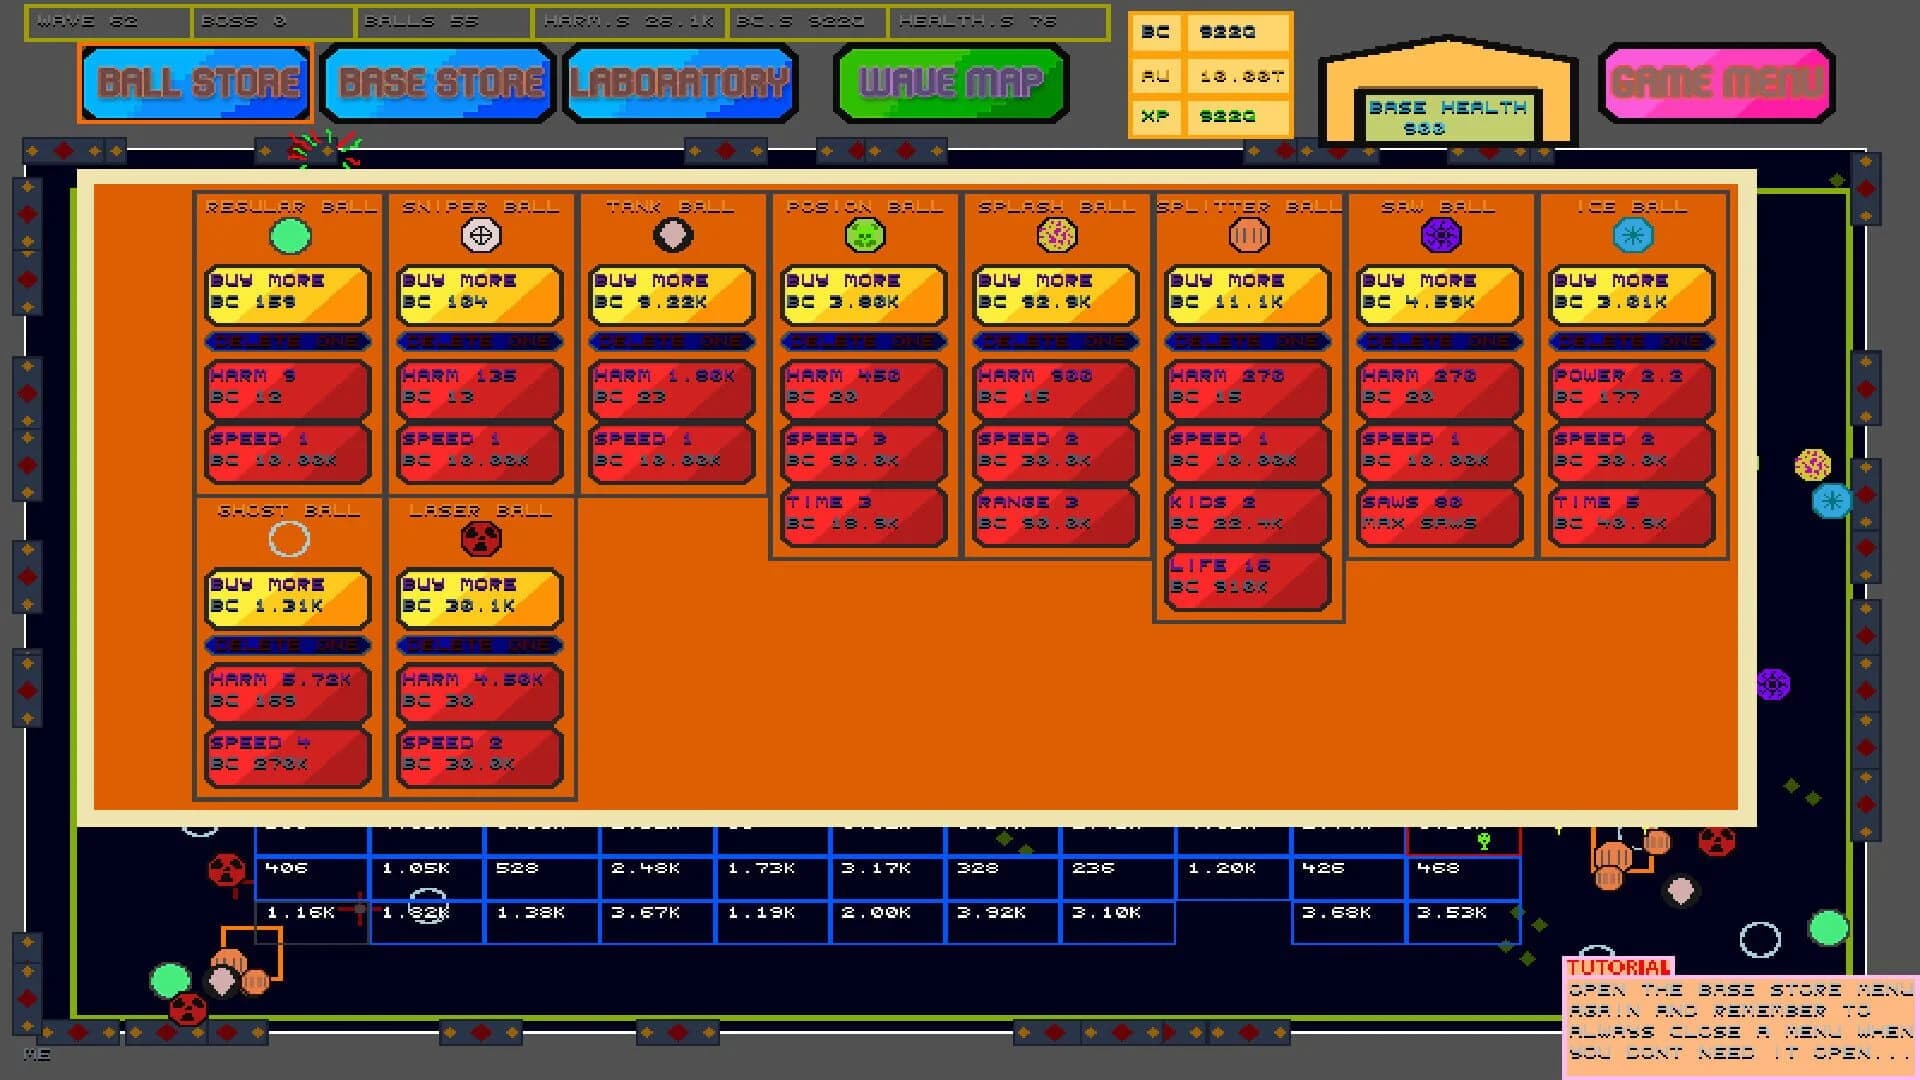Screen dimensions: 1920x1080
Task: Select the Sniper Ball crosshair icon
Action: click(481, 236)
